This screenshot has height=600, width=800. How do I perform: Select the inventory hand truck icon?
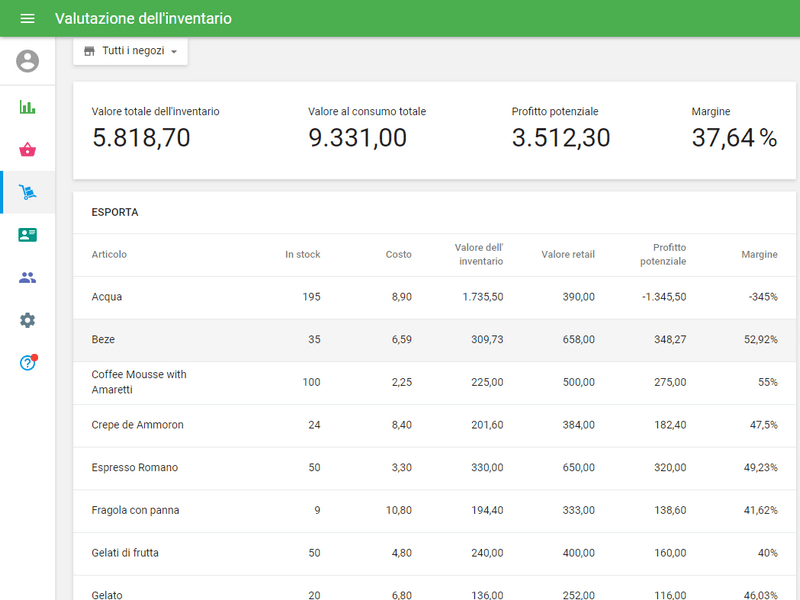[x=27, y=192]
